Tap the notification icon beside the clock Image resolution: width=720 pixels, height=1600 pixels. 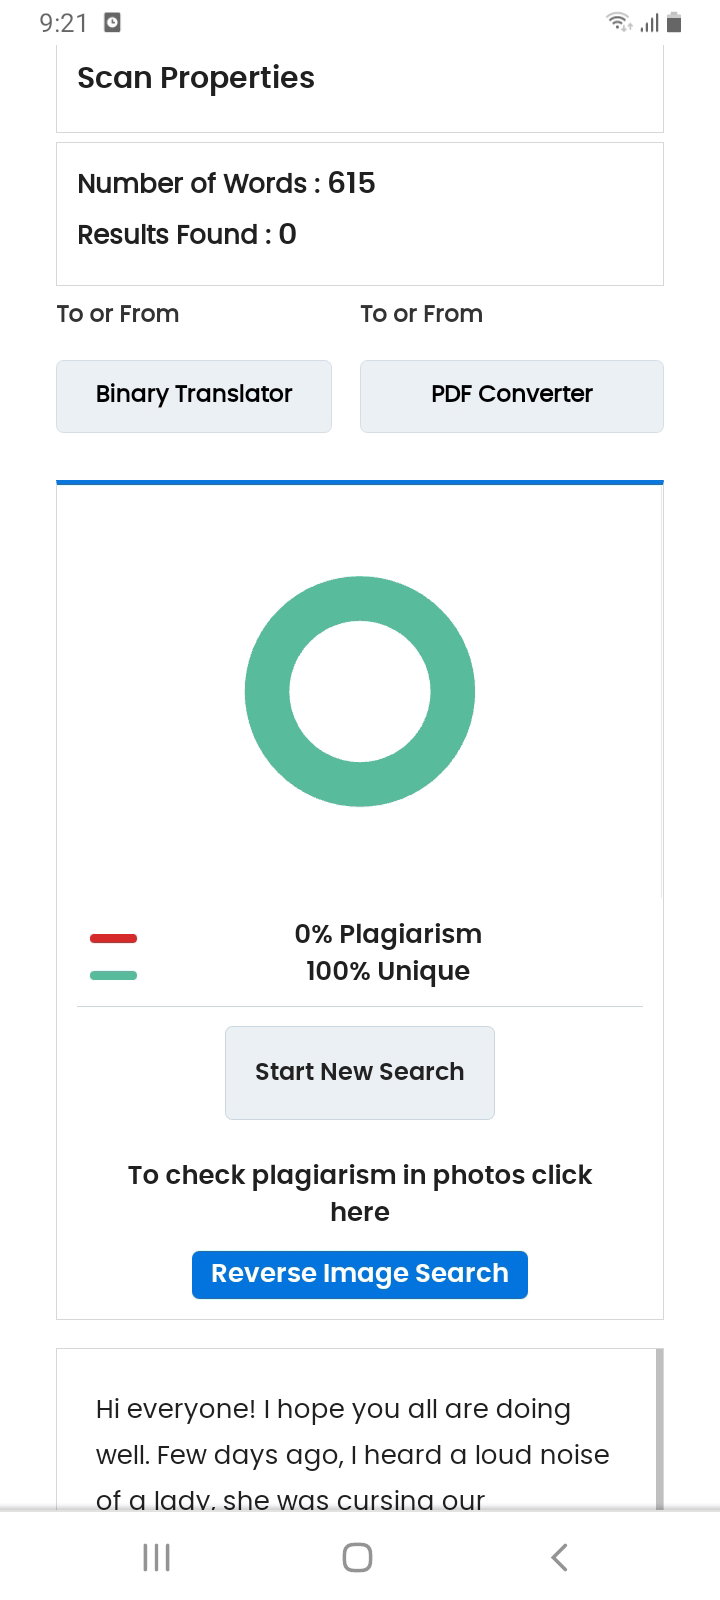click(x=112, y=22)
